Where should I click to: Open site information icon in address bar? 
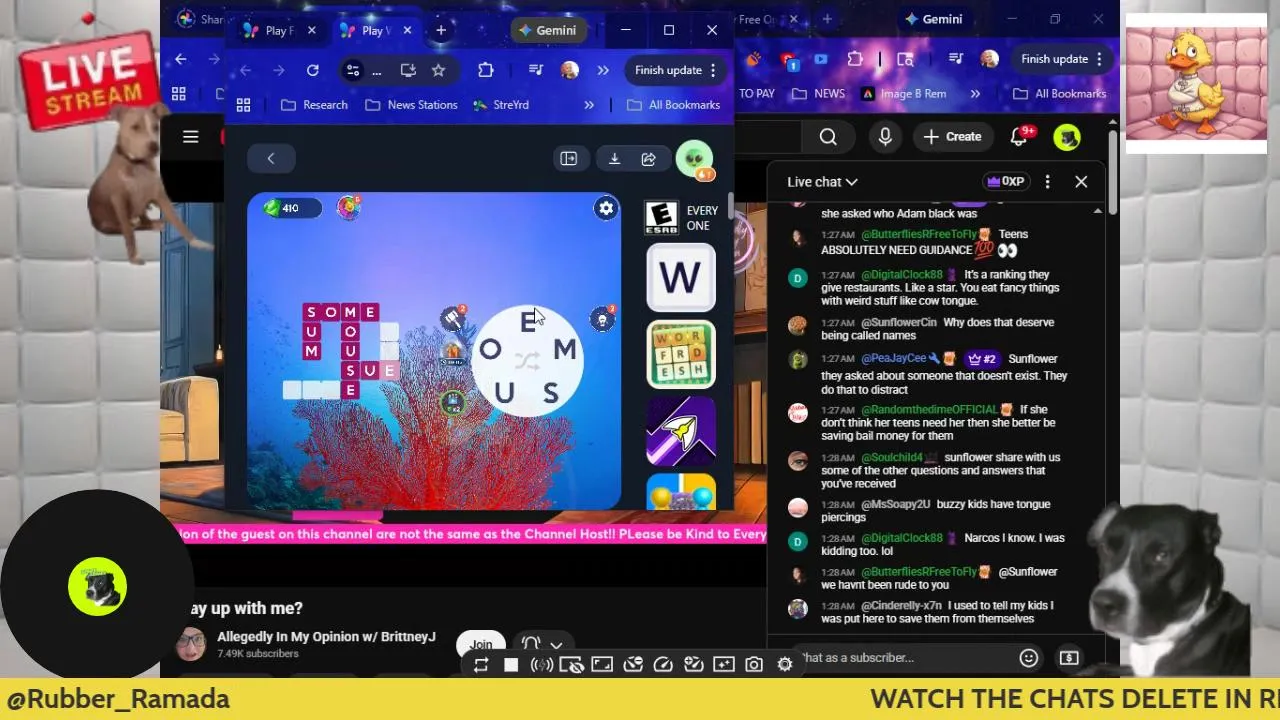[352, 70]
